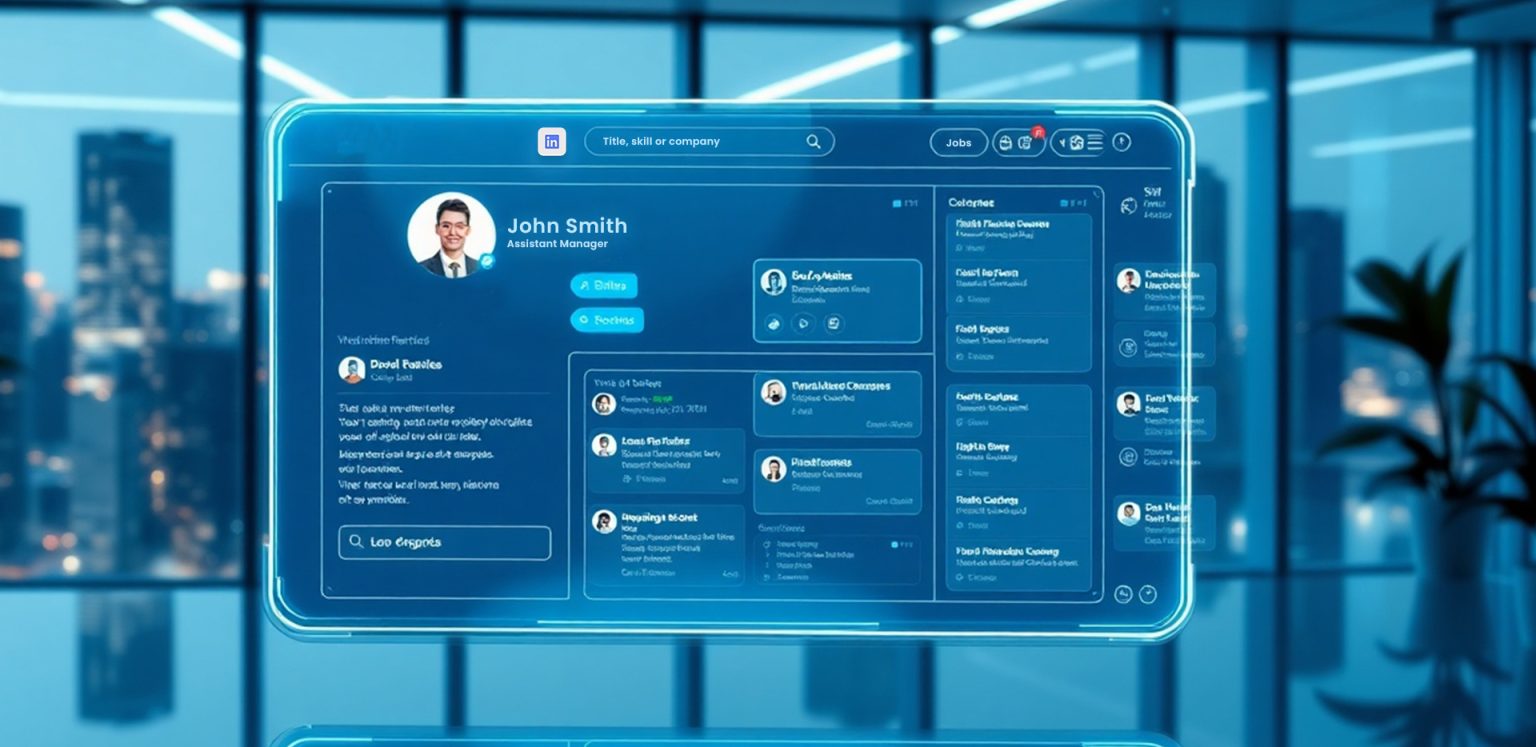Click the search box in left profile panel
Viewport: 1536px width, 747px height.
click(x=444, y=542)
